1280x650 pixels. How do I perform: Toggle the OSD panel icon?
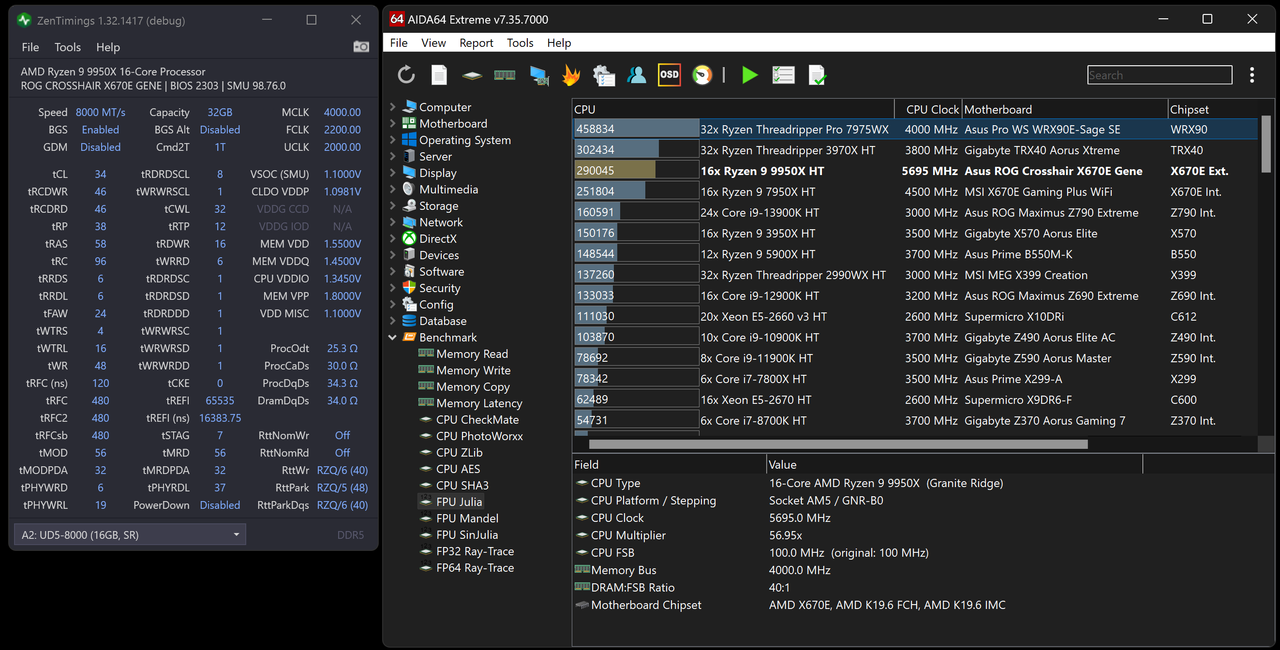(x=669, y=75)
